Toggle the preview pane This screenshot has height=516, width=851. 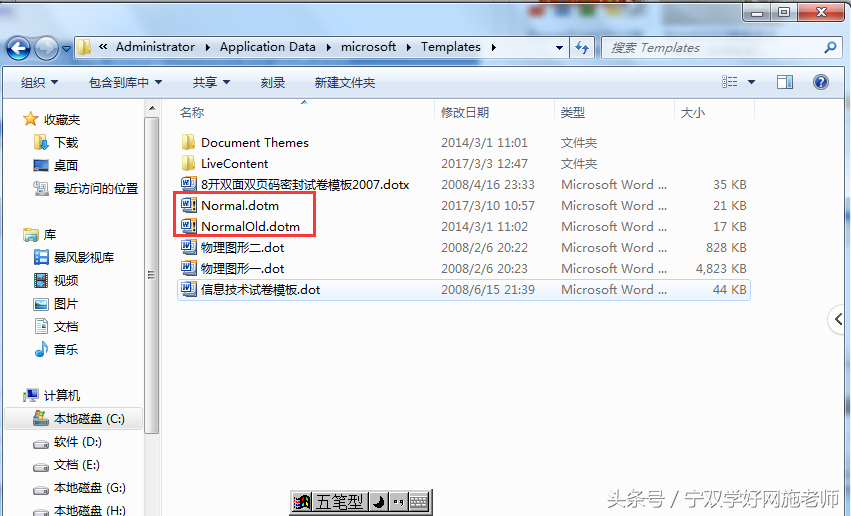click(785, 82)
